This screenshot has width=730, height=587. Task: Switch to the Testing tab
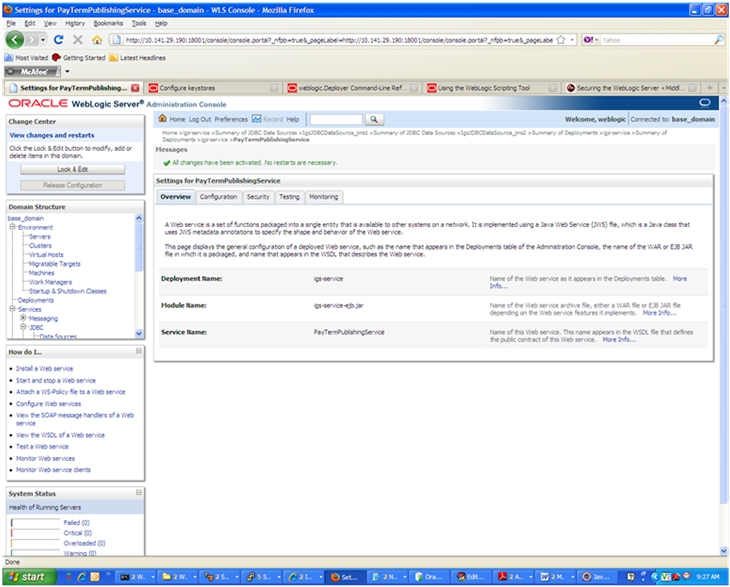[289, 197]
